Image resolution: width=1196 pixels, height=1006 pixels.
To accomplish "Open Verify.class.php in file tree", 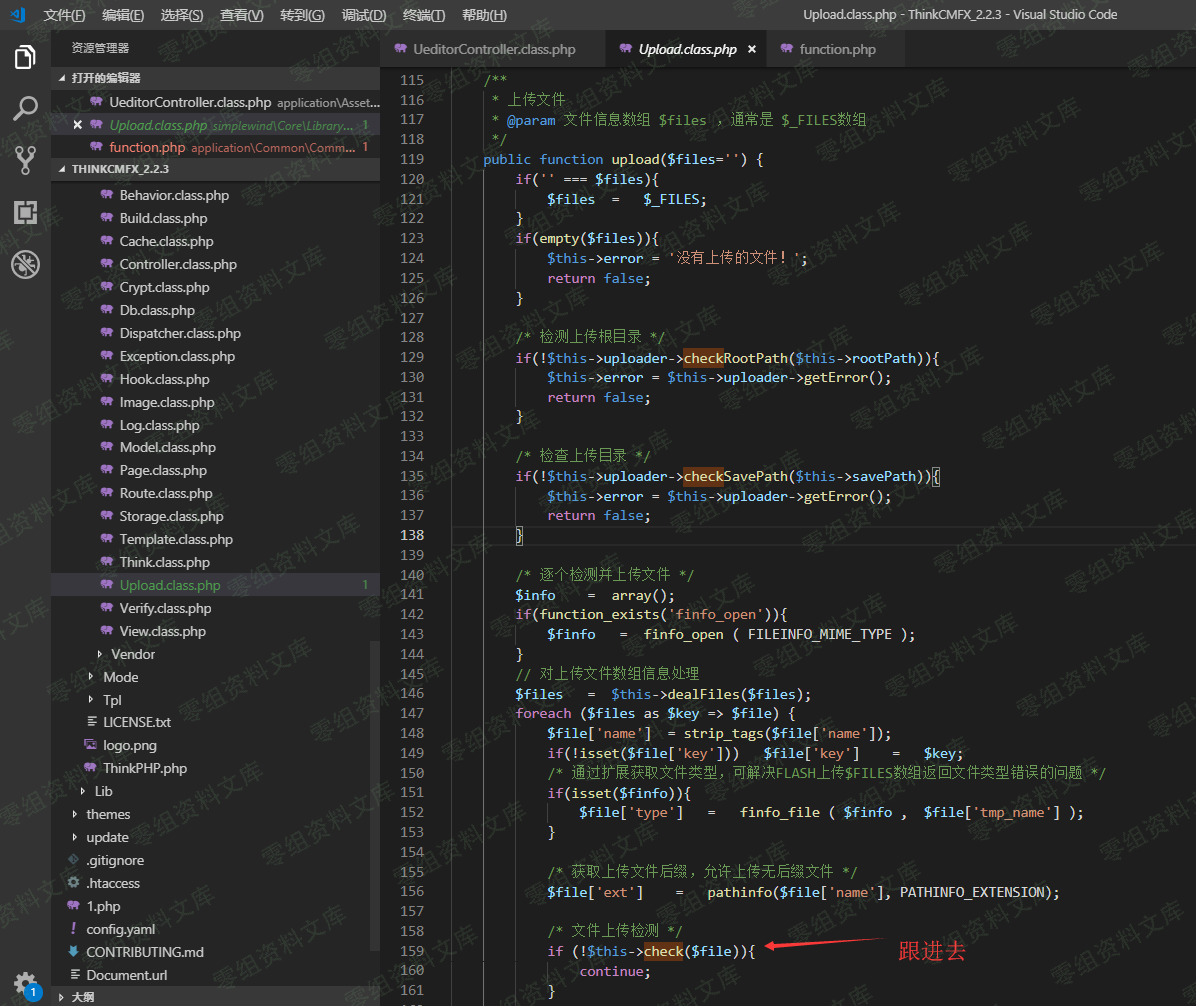I will (165, 608).
